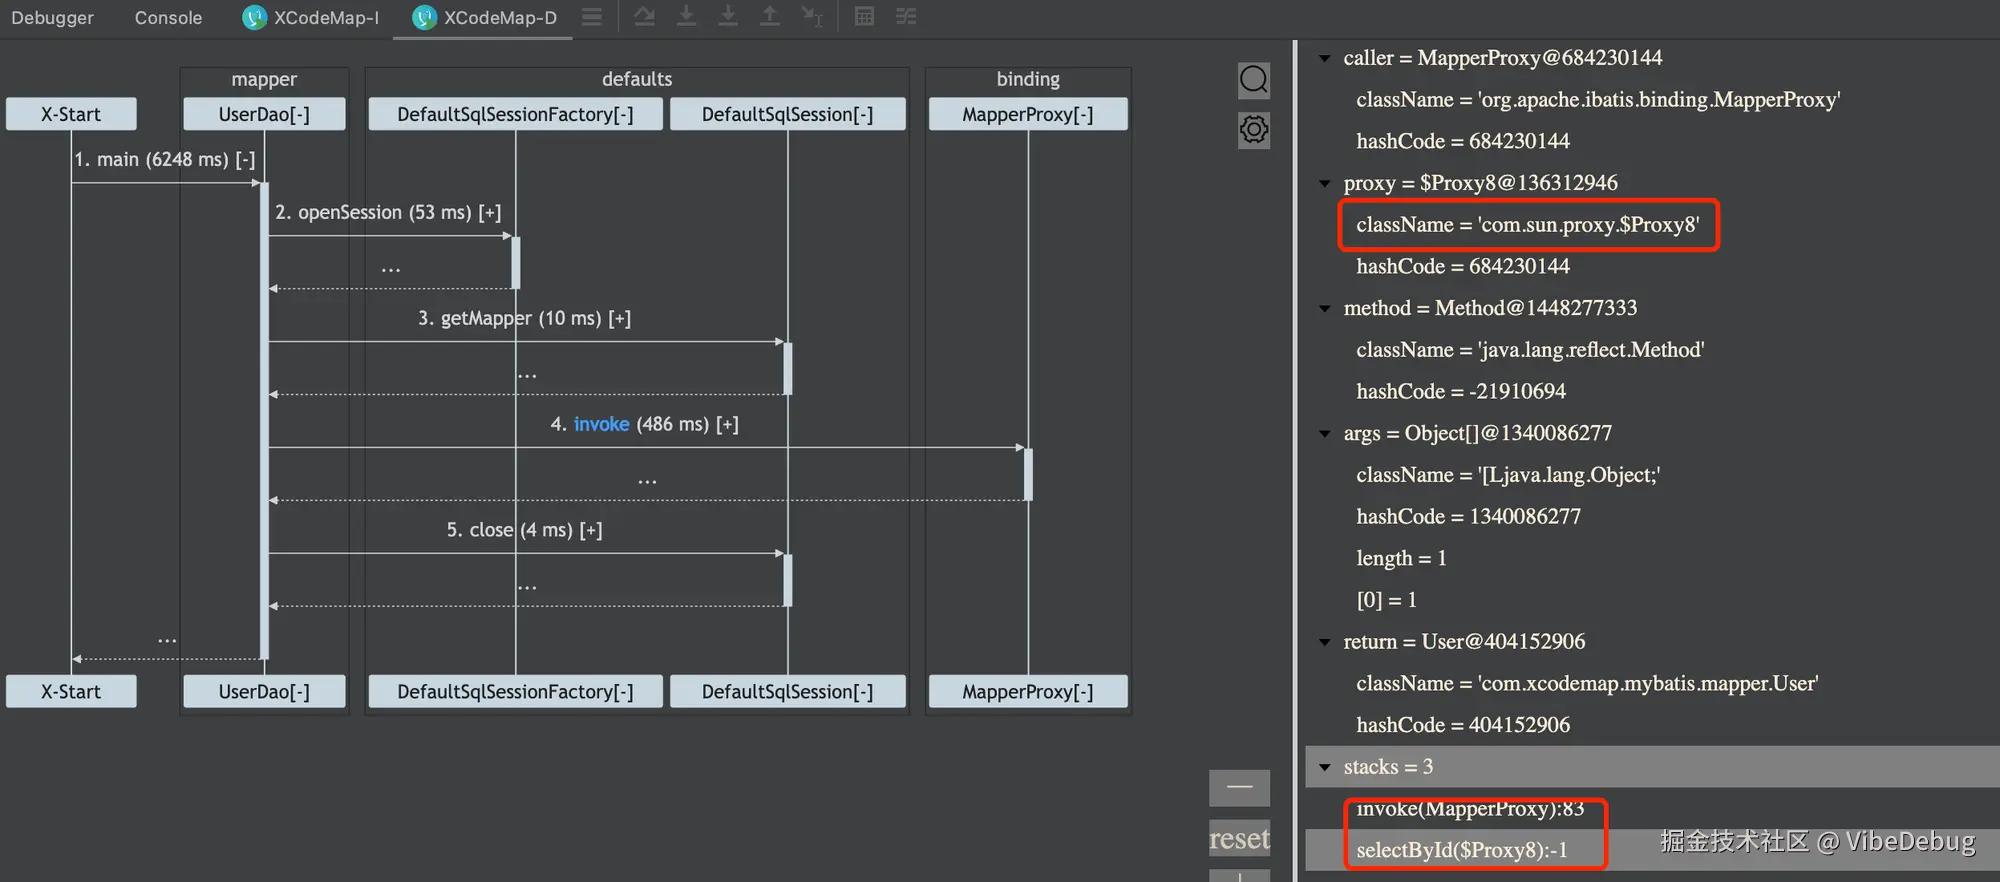Click the reset button
Viewport: 2000px width, 882px height.
[x=1239, y=838]
